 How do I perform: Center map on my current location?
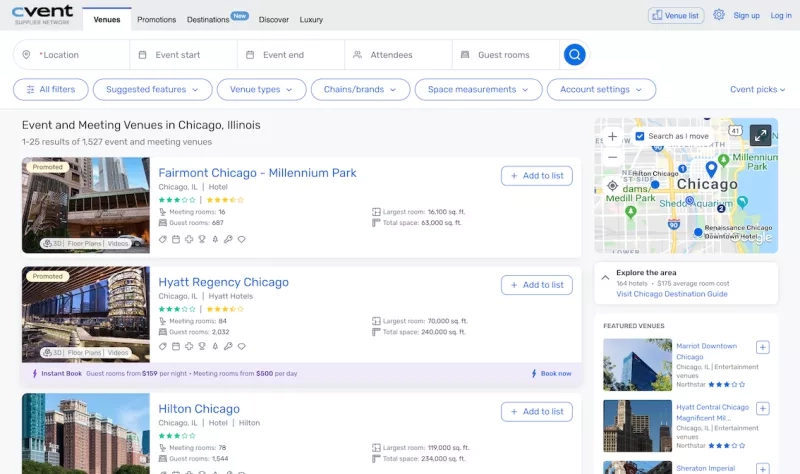[x=612, y=185]
